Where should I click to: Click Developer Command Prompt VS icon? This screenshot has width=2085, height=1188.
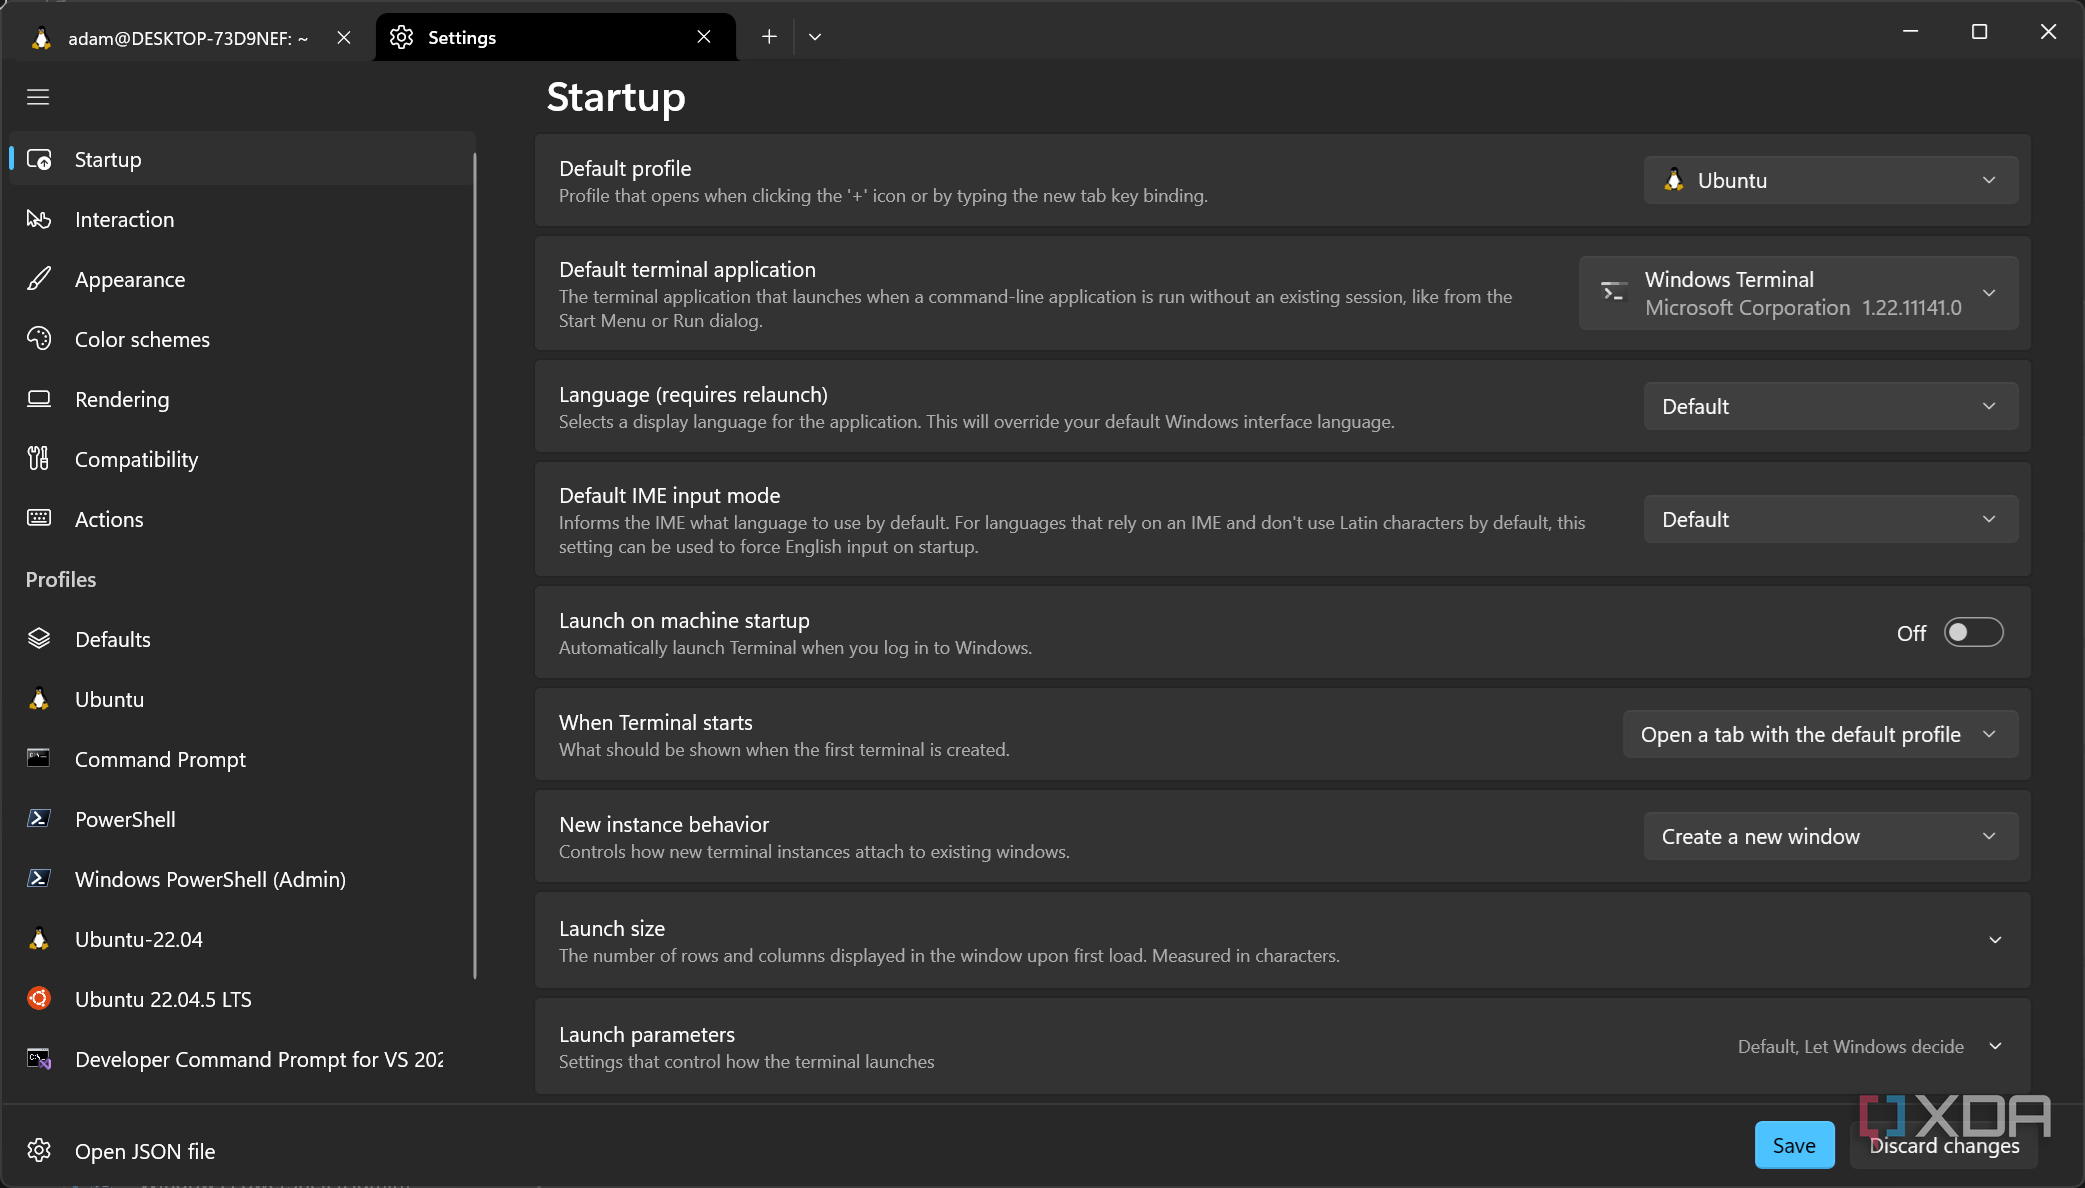pyautogui.click(x=39, y=1059)
